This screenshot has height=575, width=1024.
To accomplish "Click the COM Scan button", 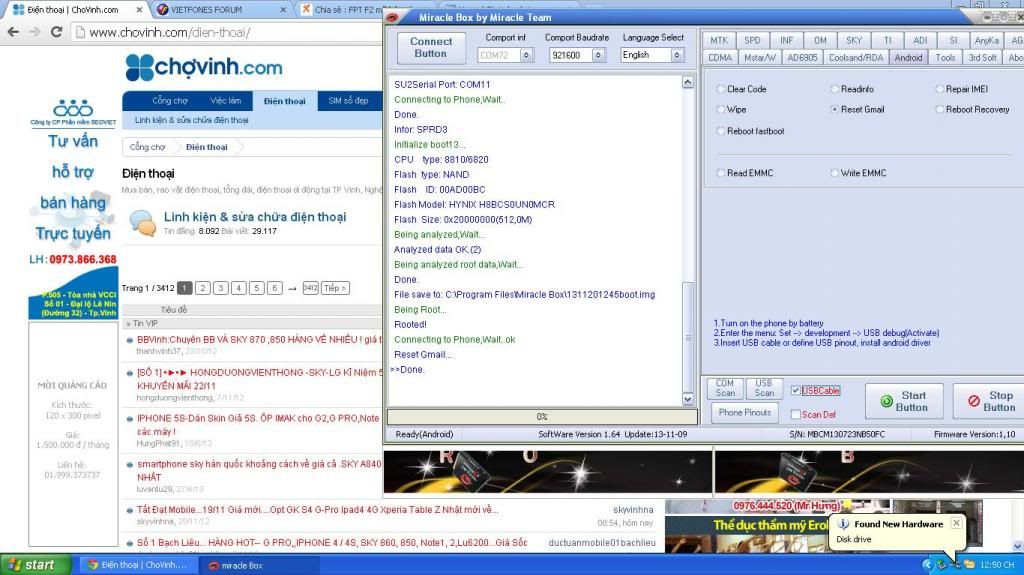I will click(725, 388).
